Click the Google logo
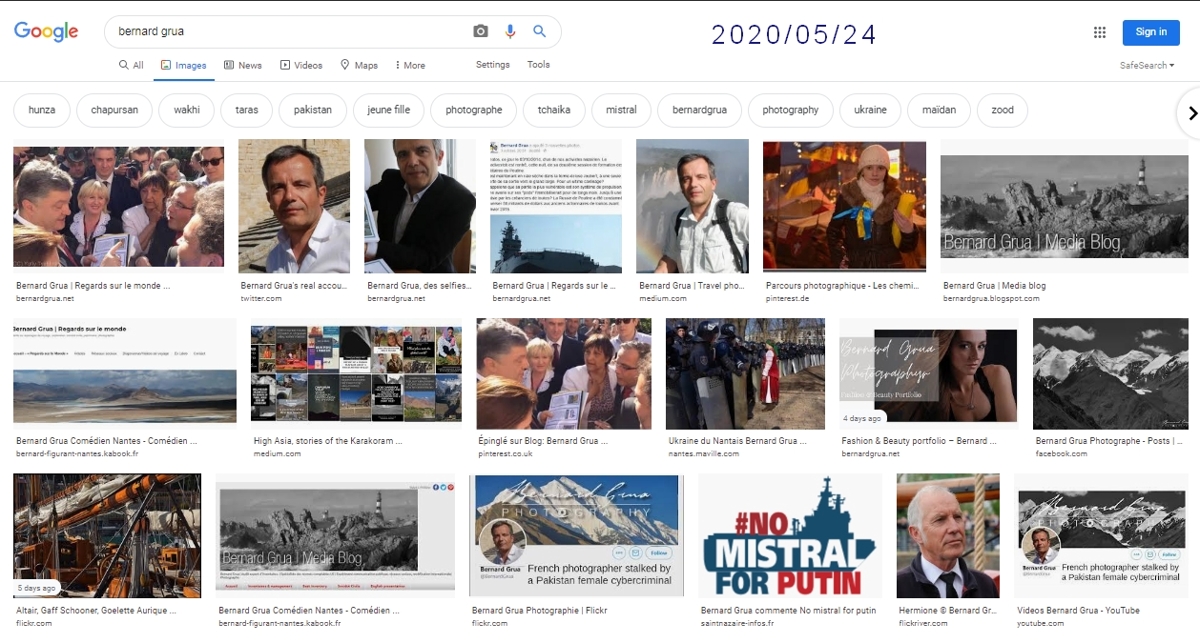The image size is (1200, 643). point(46,32)
